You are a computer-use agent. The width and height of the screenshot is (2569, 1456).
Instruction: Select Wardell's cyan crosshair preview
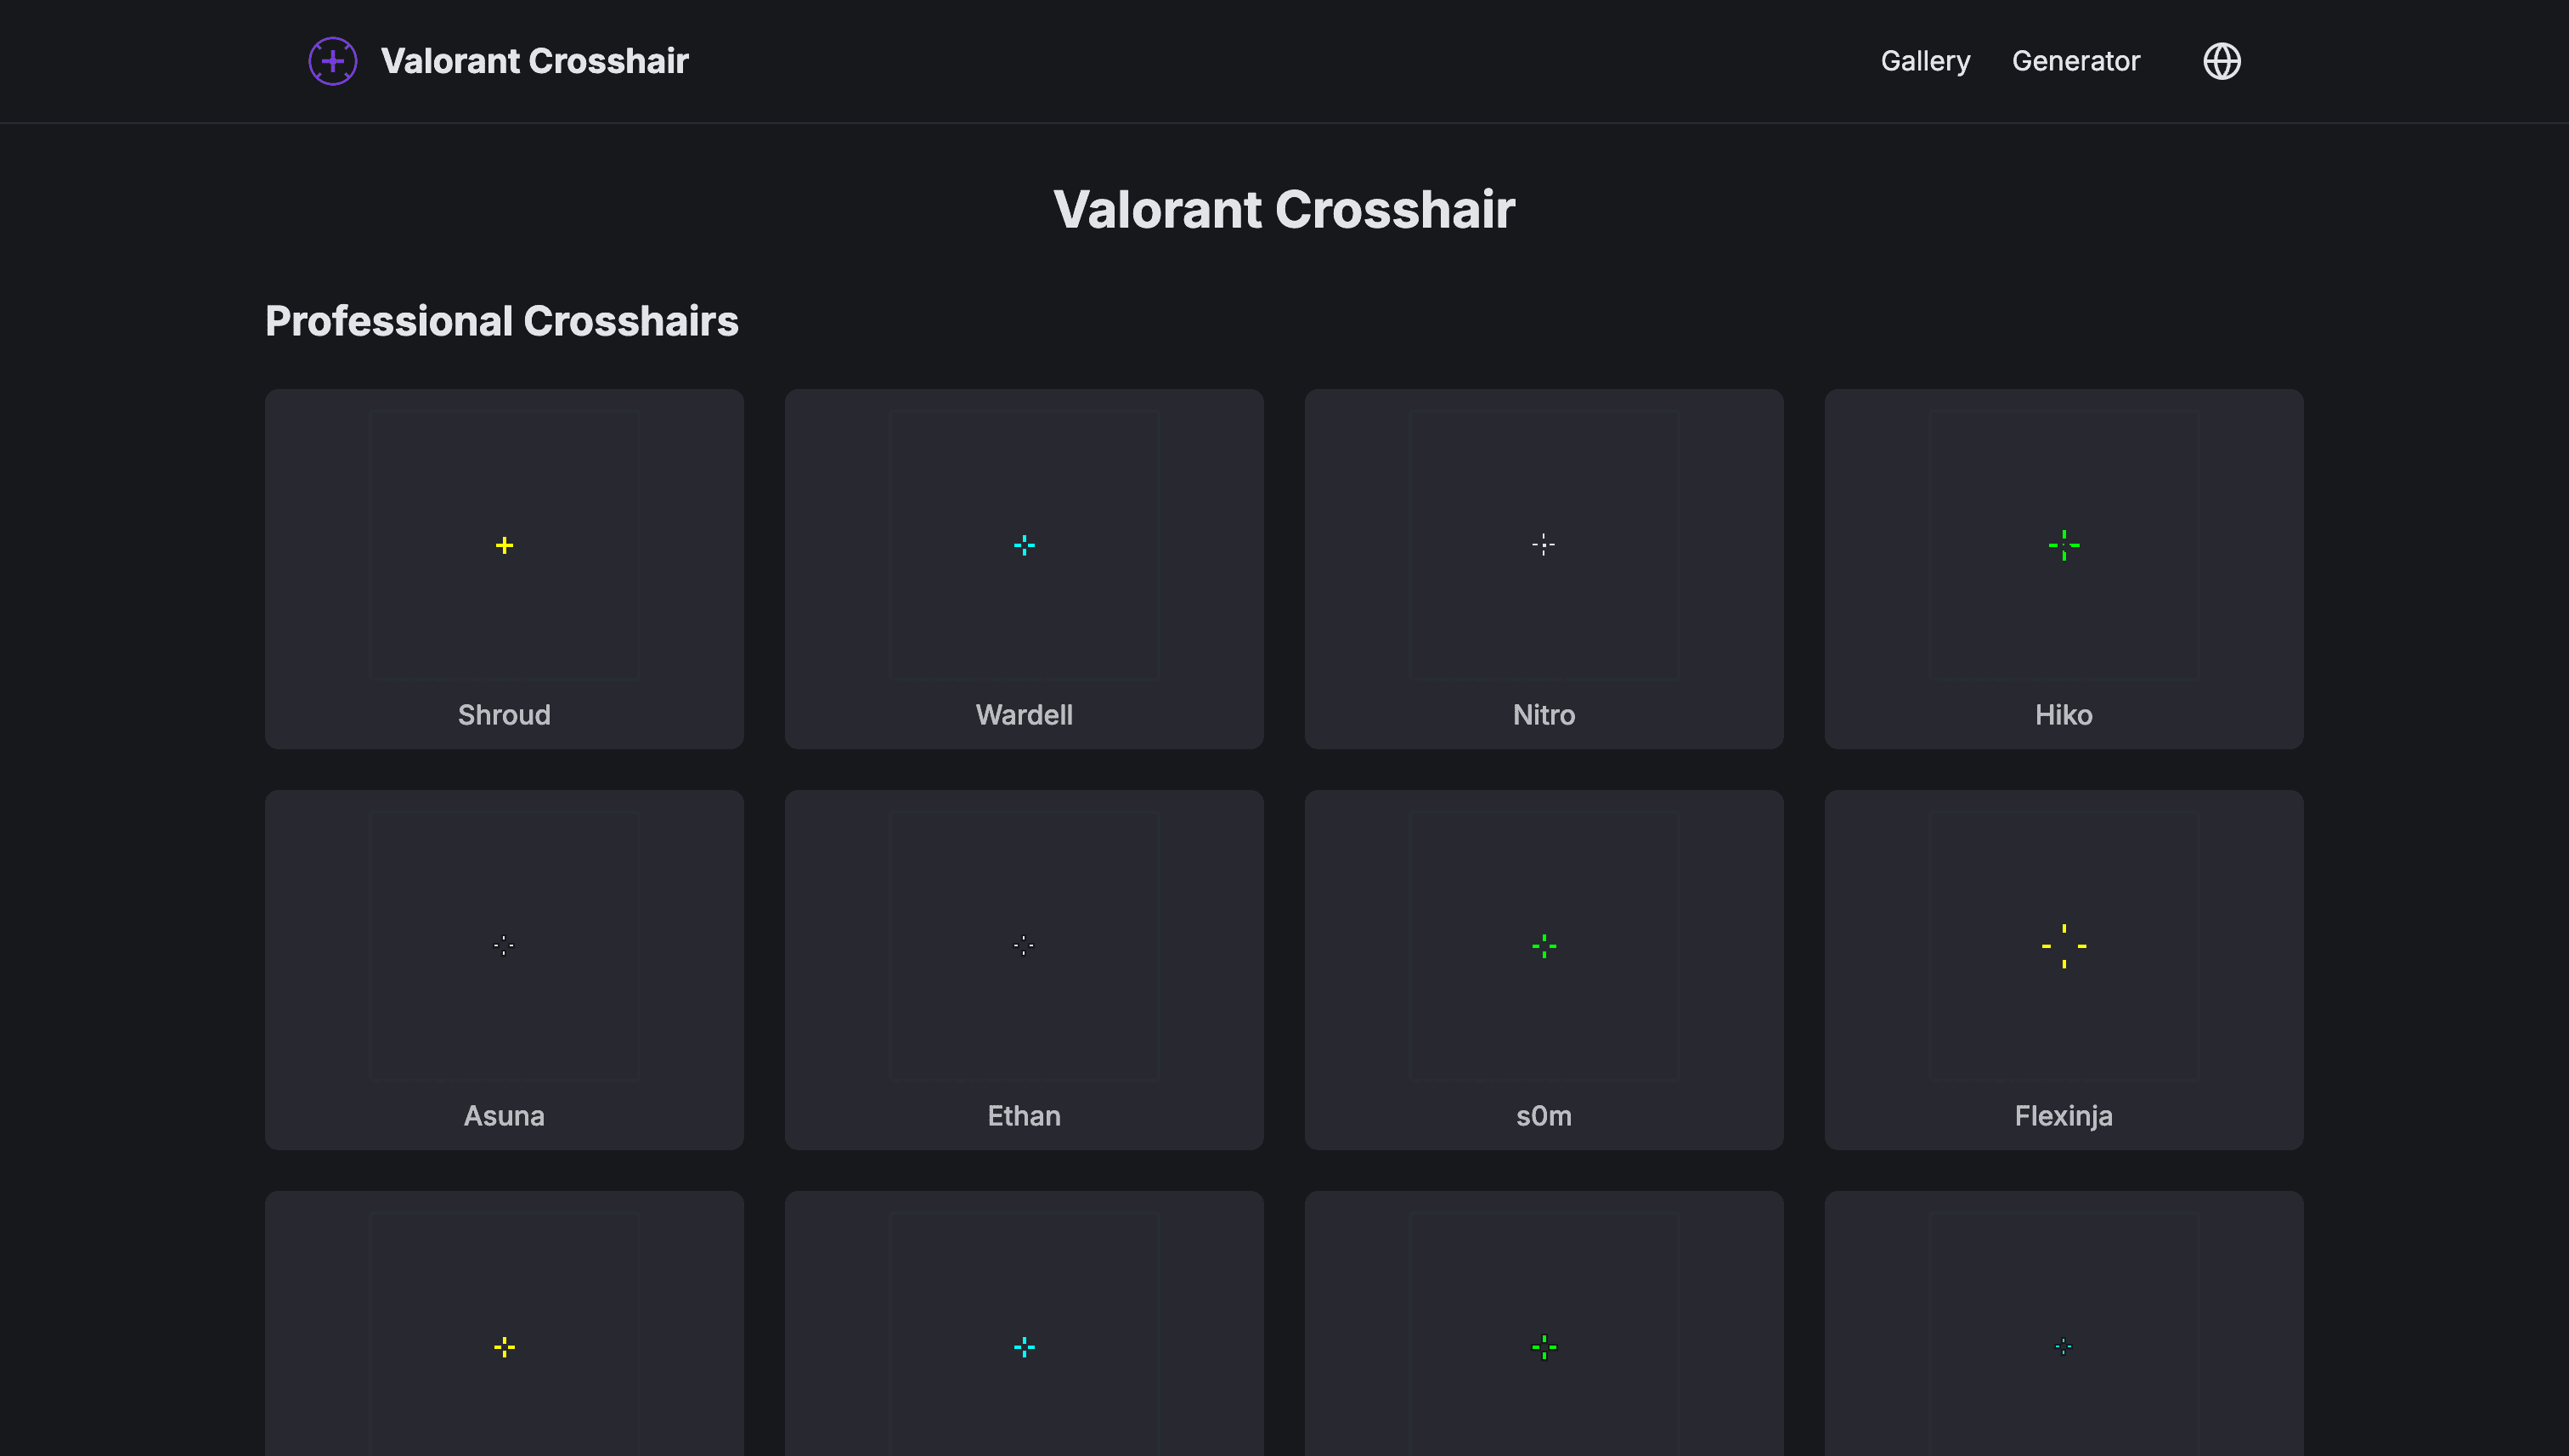coord(1024,545)
